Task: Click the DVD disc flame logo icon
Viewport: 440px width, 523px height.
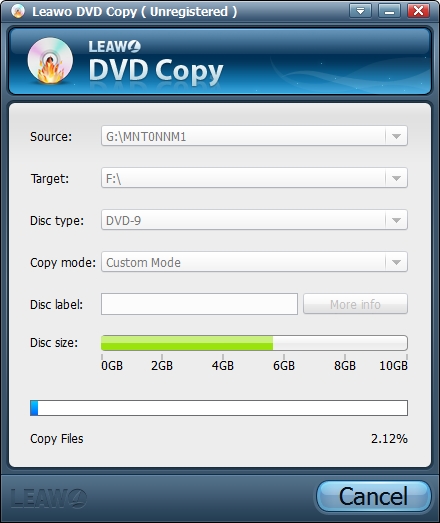Action: (50, 61)
